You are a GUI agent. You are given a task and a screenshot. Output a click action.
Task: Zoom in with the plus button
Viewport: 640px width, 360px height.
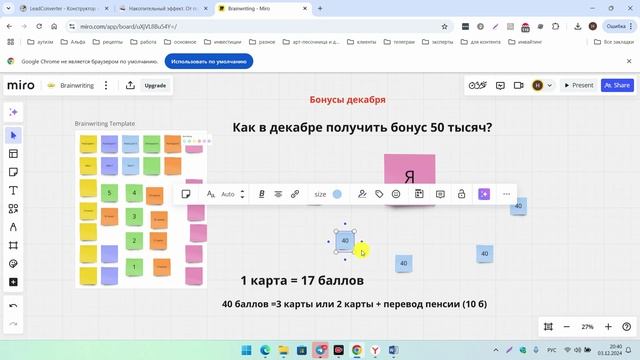[608, 327]
